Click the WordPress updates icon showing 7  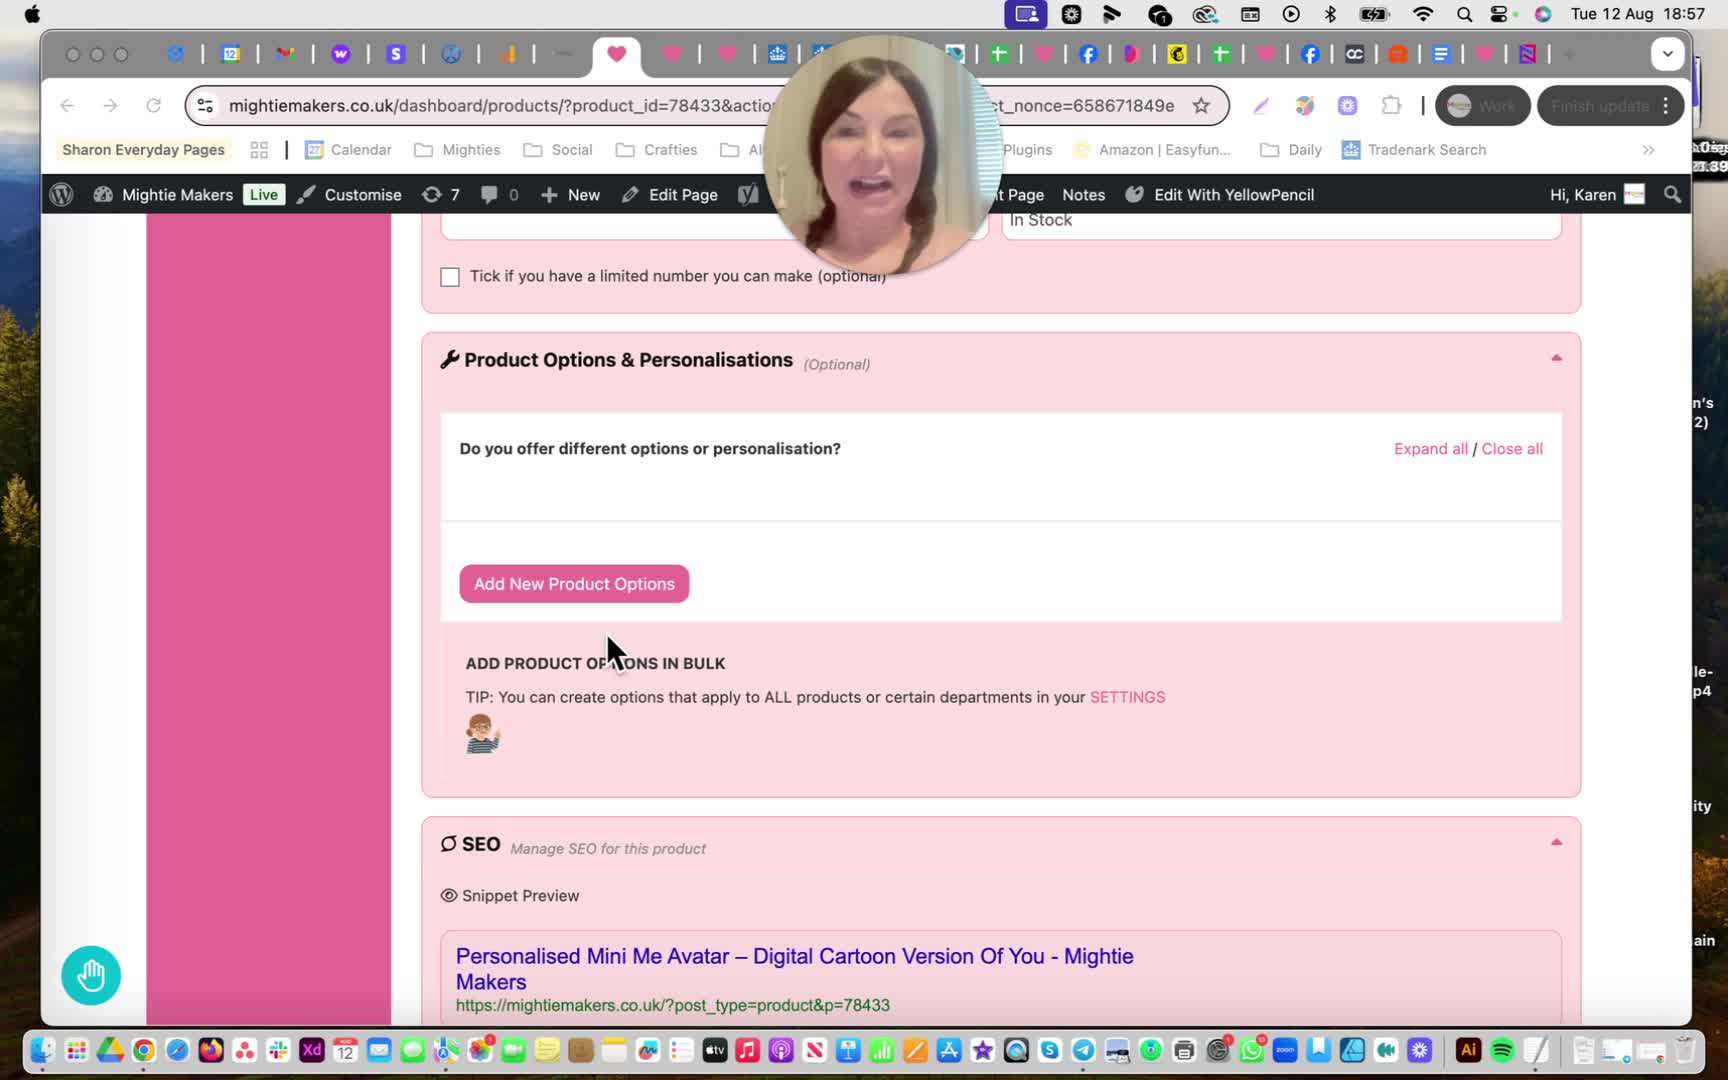[440, 194]
